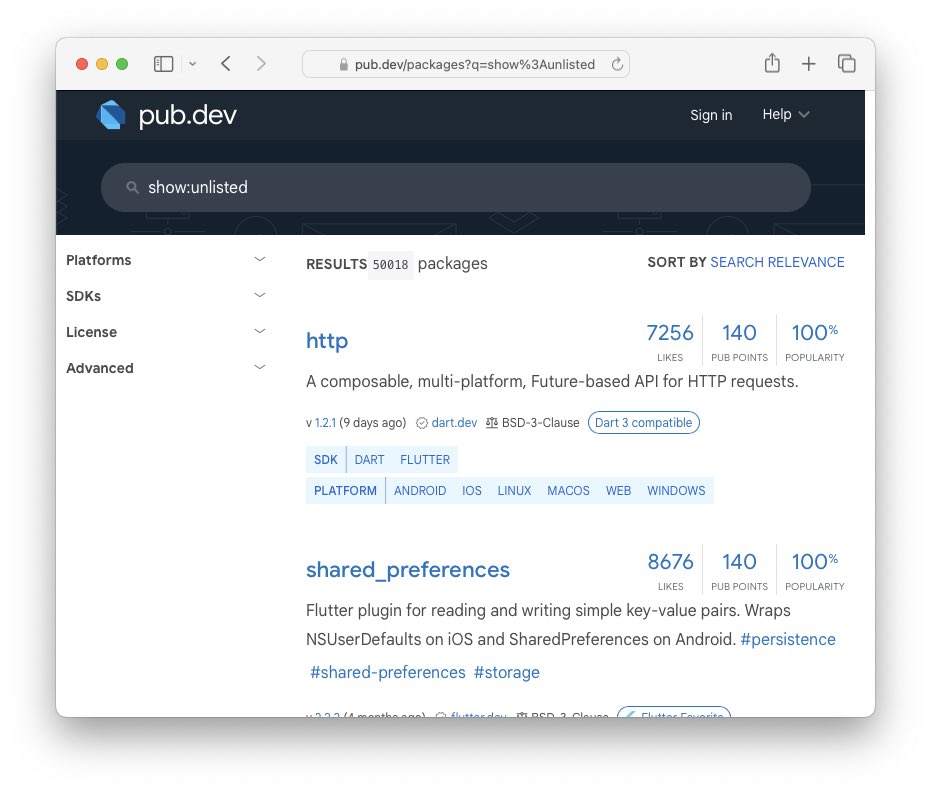Screen dimensions: 931x791
Task: Click the 100% popularity for http
Action: point(815,333)
